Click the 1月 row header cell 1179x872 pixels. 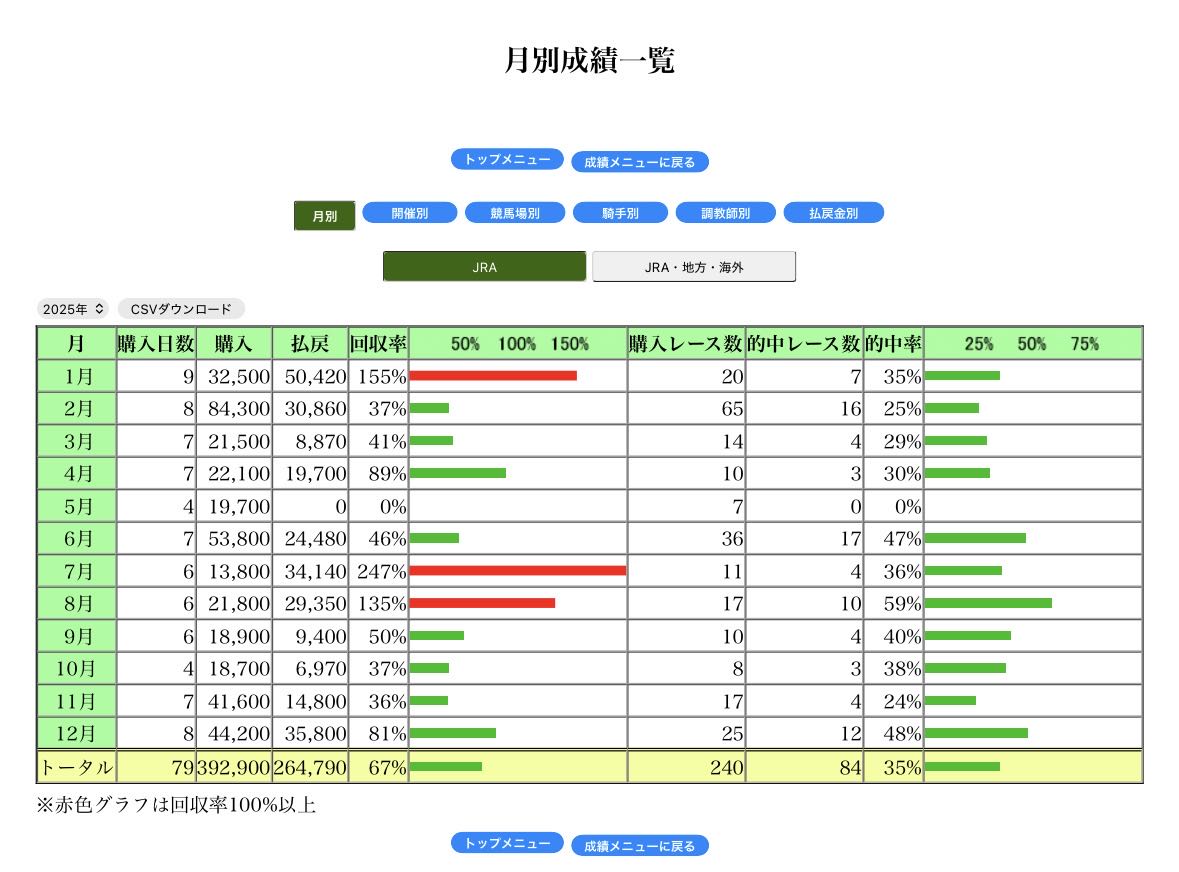tap(77, 376)
